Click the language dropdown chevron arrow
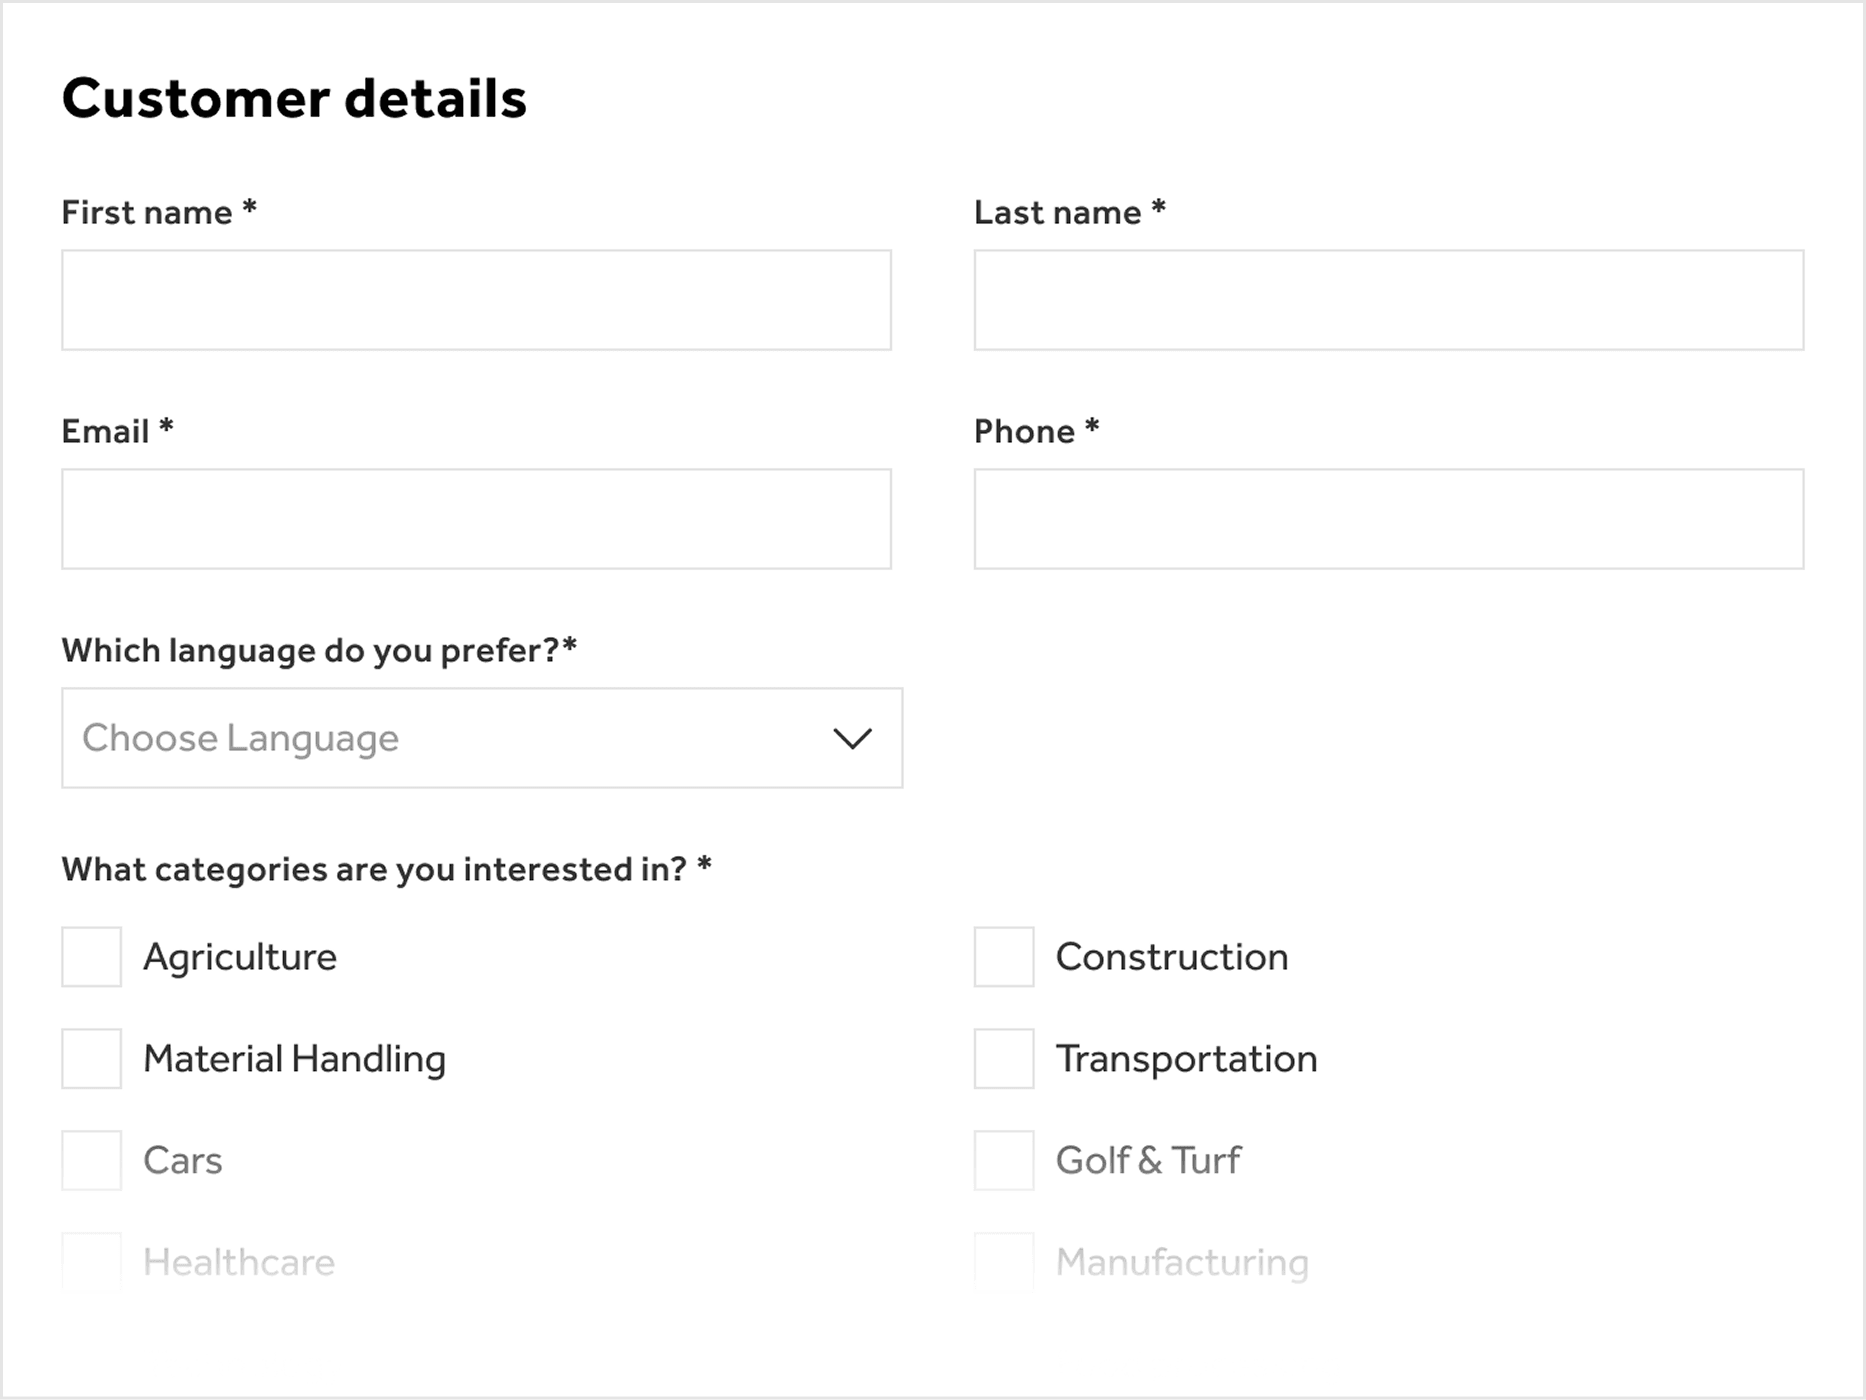The height and width of the screenshot is (1400, 1866). [x=852, y=738]
